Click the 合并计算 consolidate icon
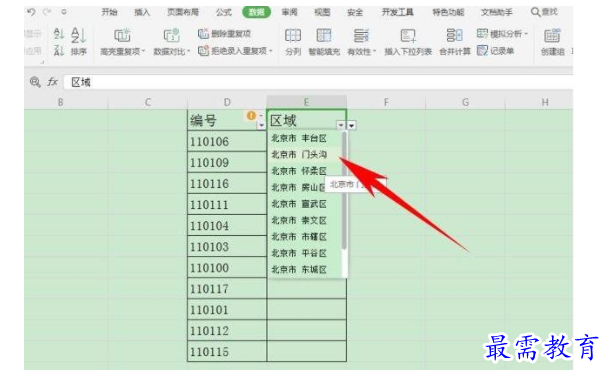607x379 pixels. tap(454, 36)
